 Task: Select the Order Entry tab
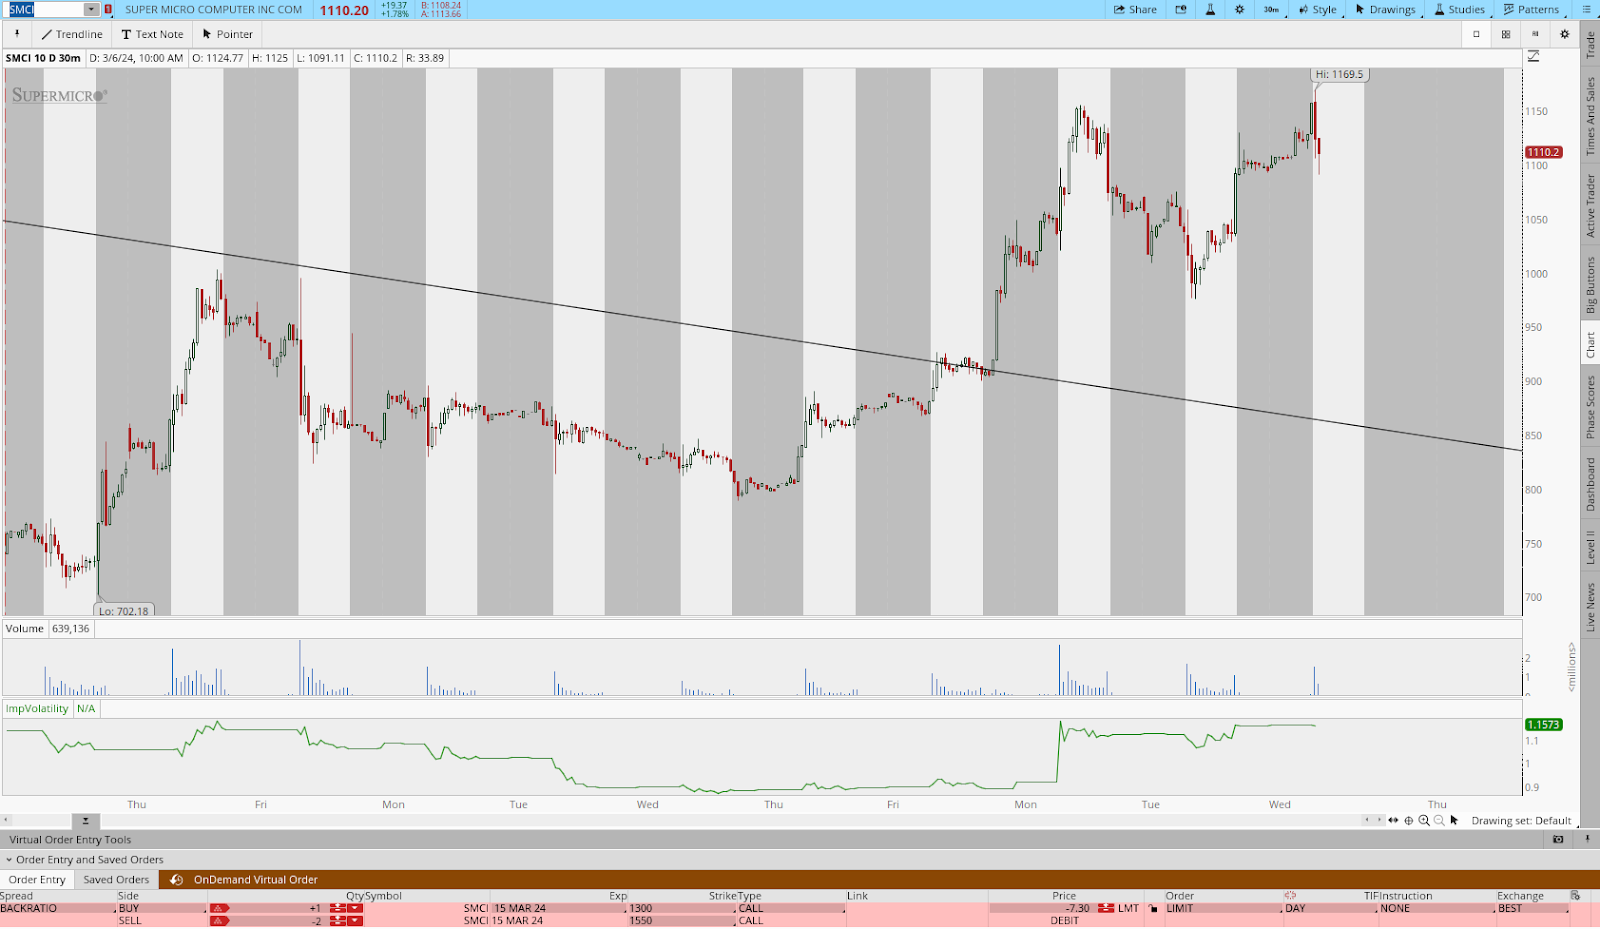tap(37, 880)
